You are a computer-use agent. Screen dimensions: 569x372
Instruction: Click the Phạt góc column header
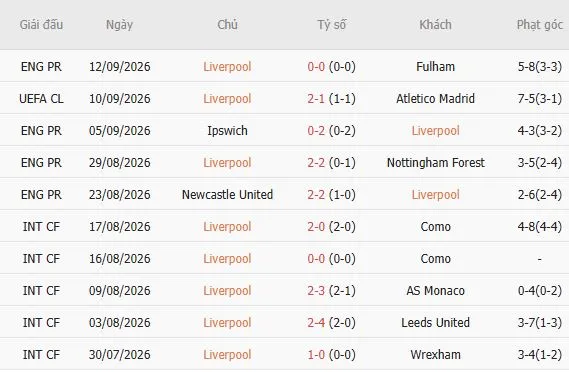(x=540, y=25)
